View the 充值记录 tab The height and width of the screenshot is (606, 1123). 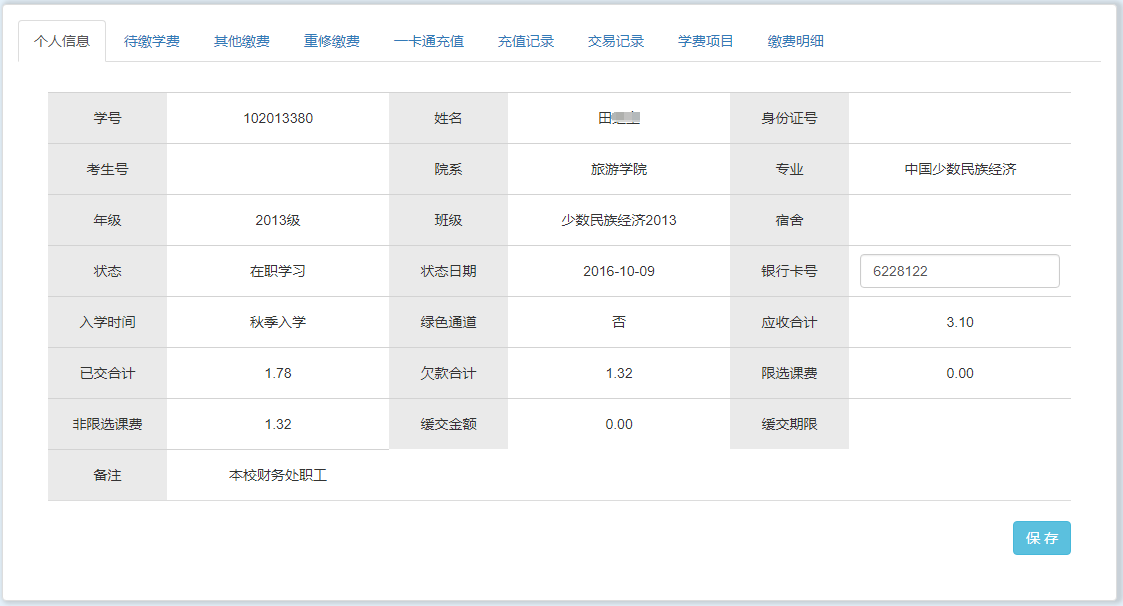(x=526, y=41)
